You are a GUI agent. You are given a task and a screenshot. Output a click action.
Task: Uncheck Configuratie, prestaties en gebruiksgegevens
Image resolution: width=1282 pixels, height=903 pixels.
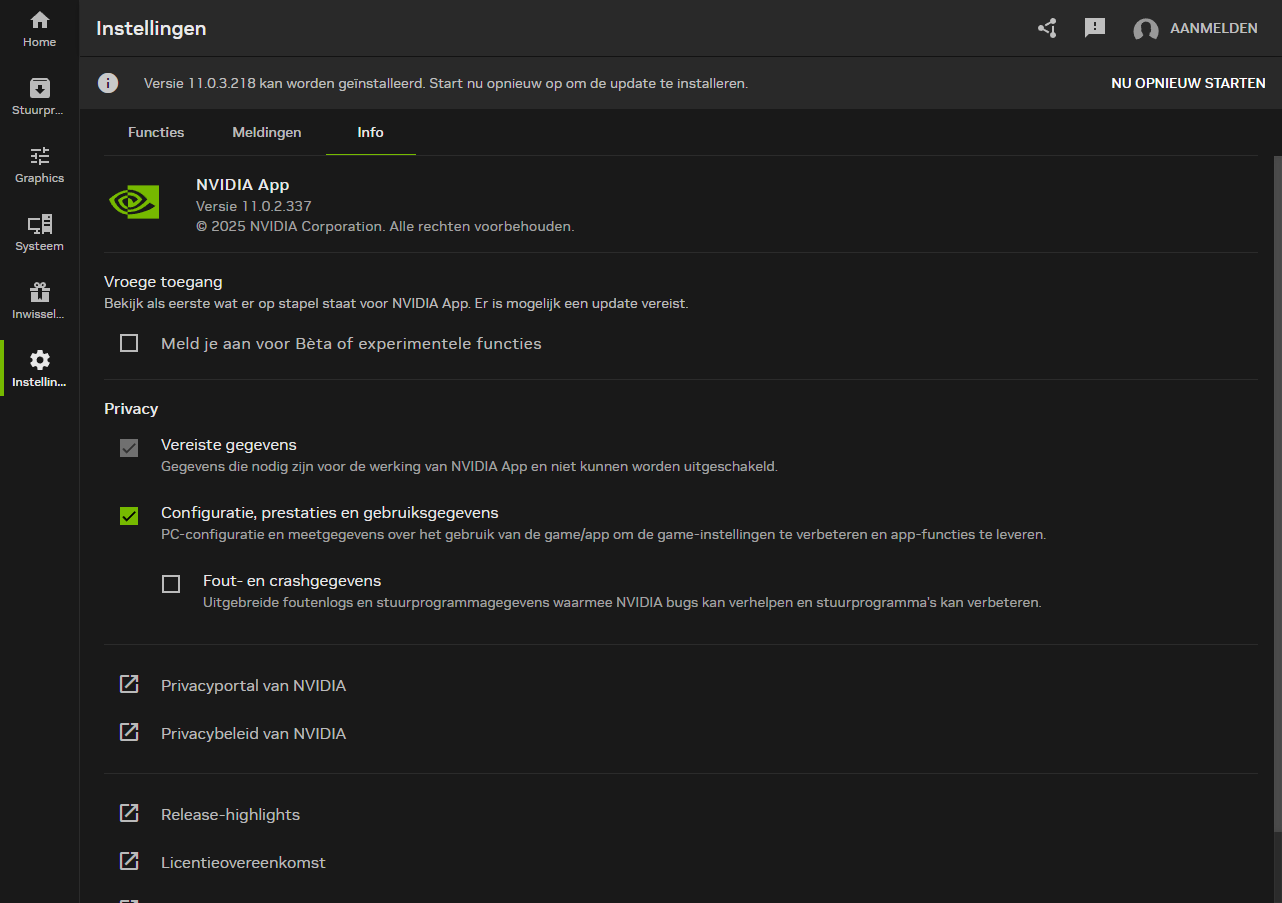129,516
